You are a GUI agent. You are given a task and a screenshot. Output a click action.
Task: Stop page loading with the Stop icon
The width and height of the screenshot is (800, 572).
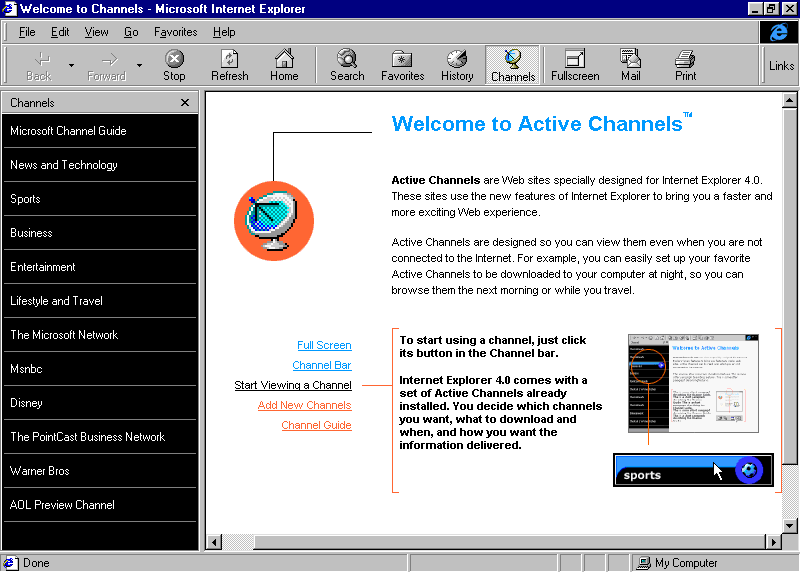[174, 59]
